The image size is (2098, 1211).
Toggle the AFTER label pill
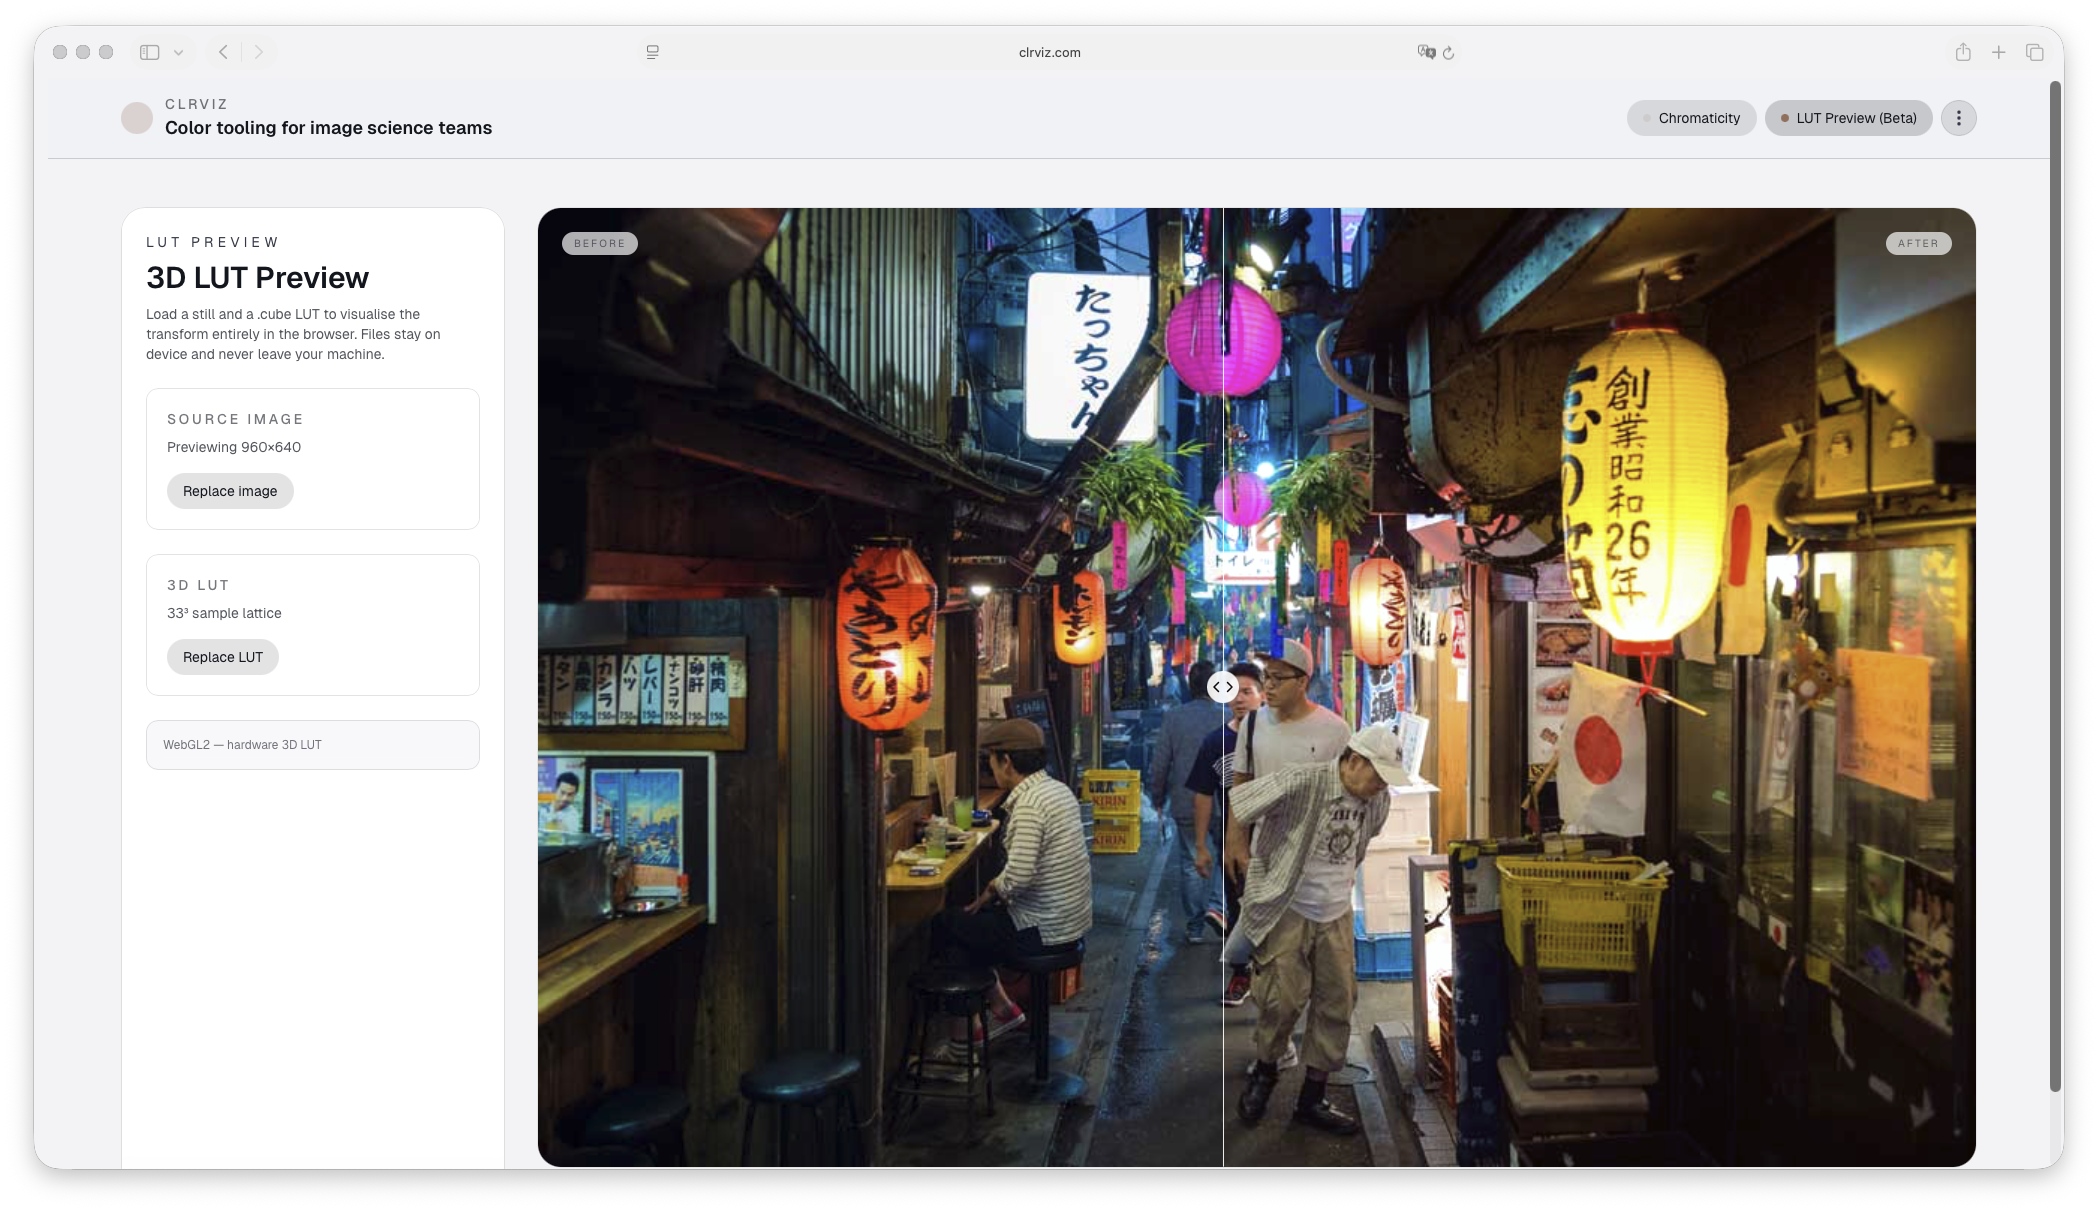[1918, 243]
